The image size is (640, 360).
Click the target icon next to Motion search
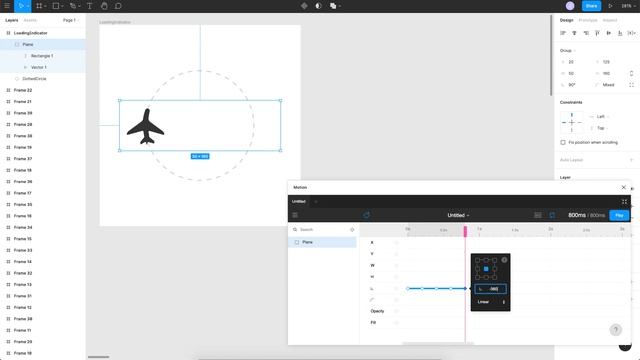coord(352,230)
